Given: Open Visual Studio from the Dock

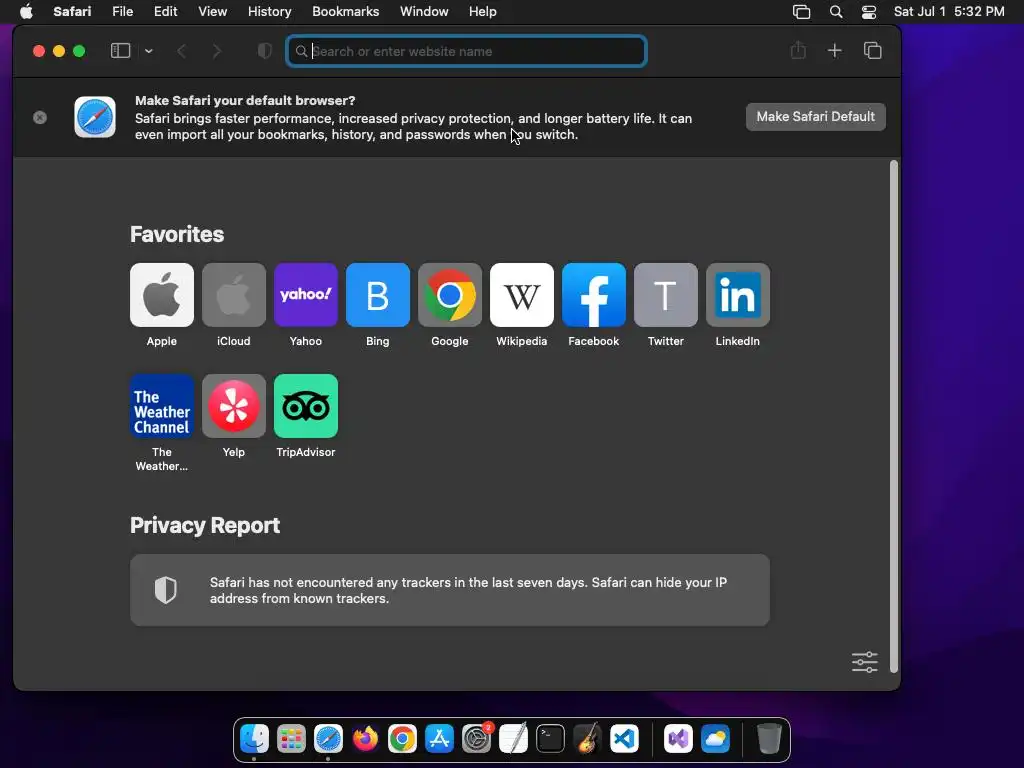Looking at the screenshot, I should pos(679,739).
